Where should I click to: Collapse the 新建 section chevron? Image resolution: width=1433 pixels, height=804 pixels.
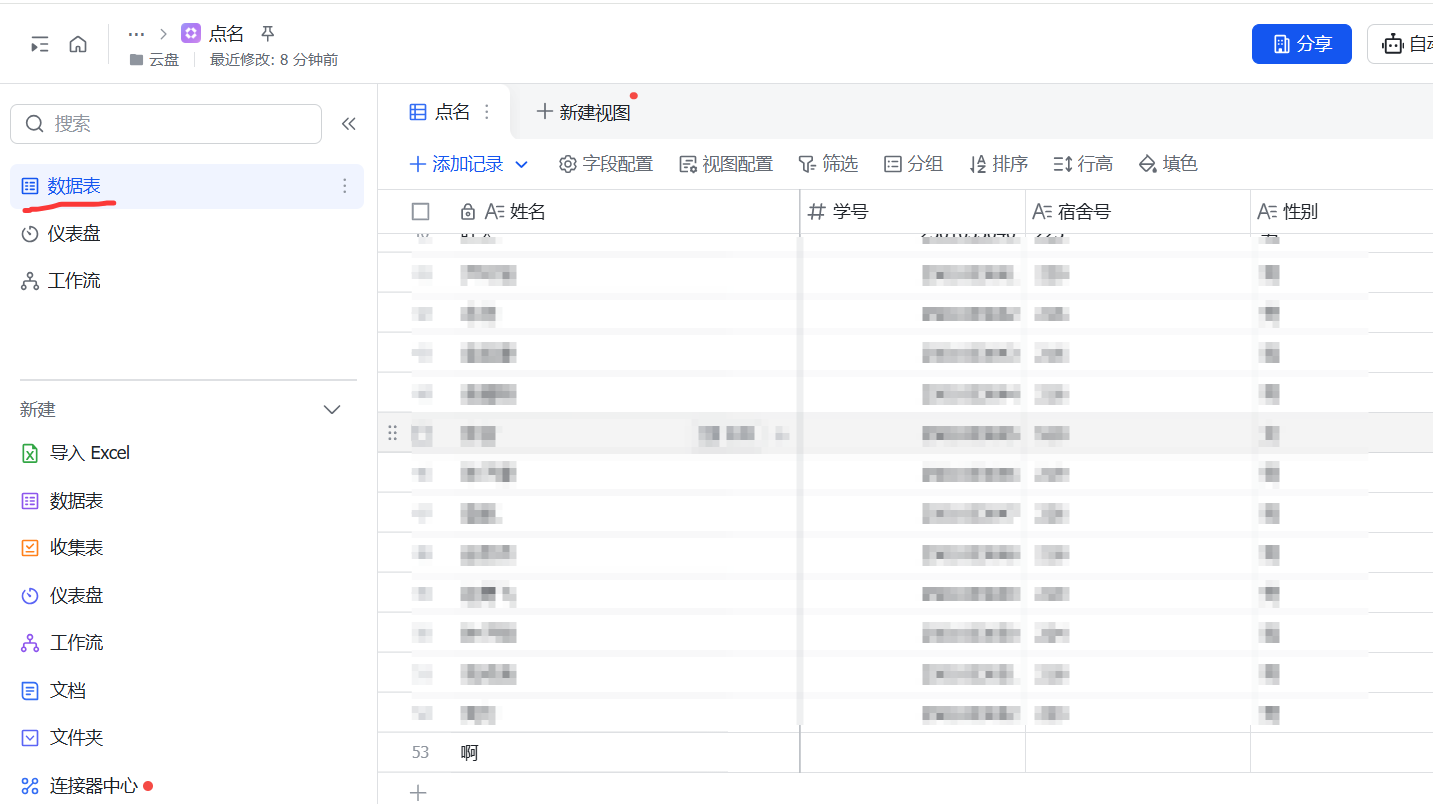point(333,410)
